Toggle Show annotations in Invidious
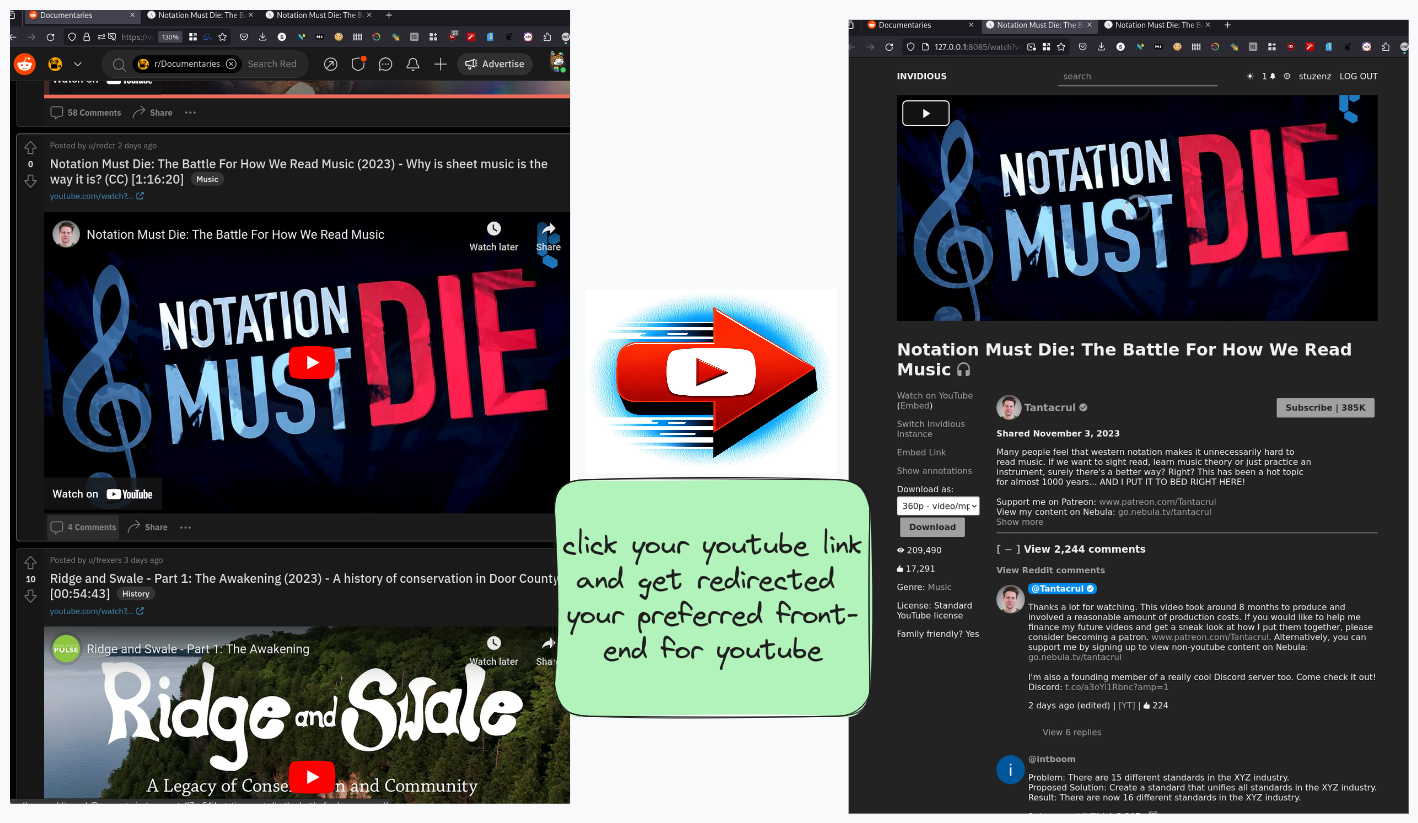Screen dimensions: 1418x823 point(934,471)
